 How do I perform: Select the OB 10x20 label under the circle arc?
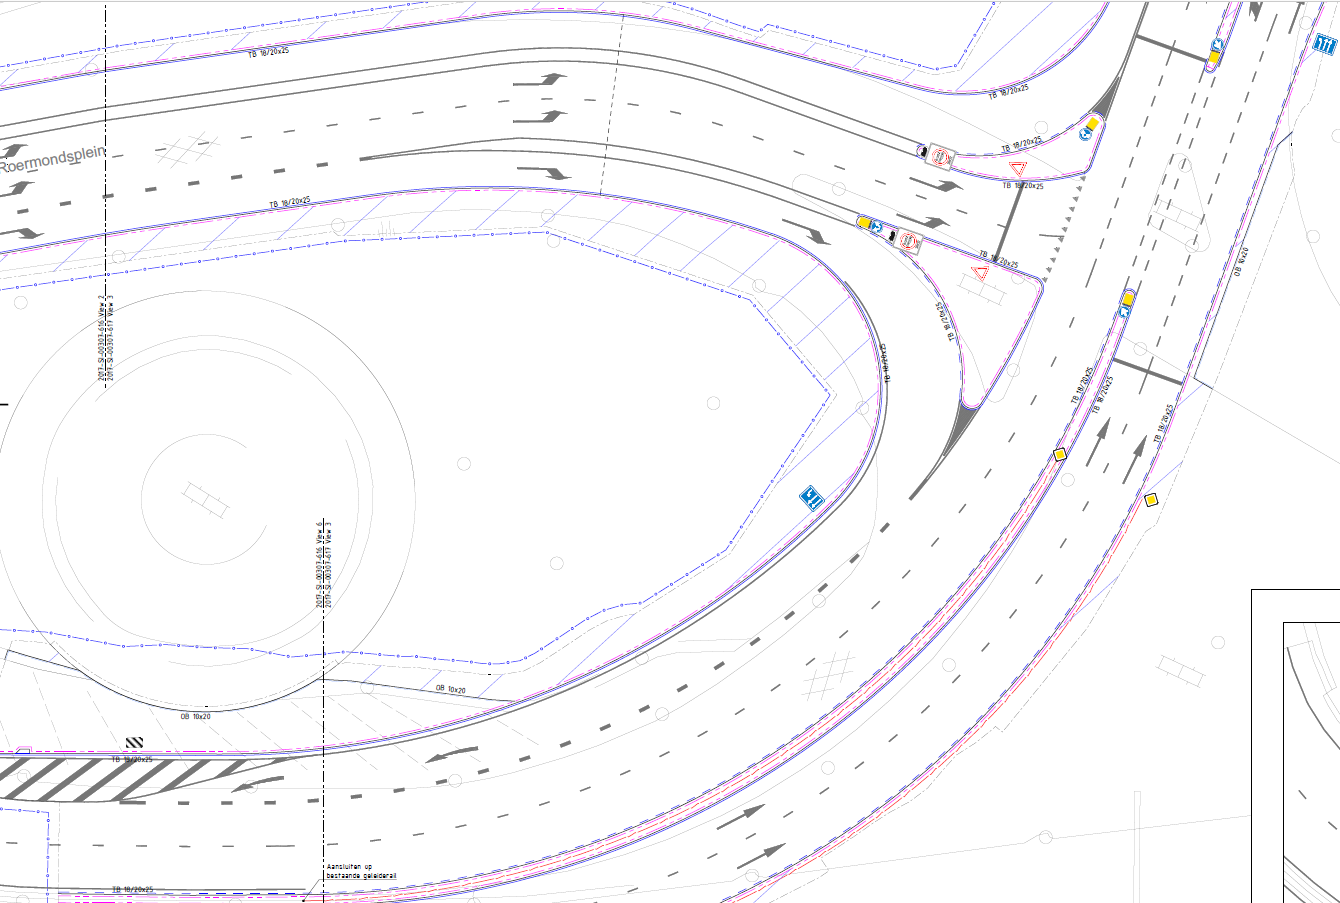195,716
